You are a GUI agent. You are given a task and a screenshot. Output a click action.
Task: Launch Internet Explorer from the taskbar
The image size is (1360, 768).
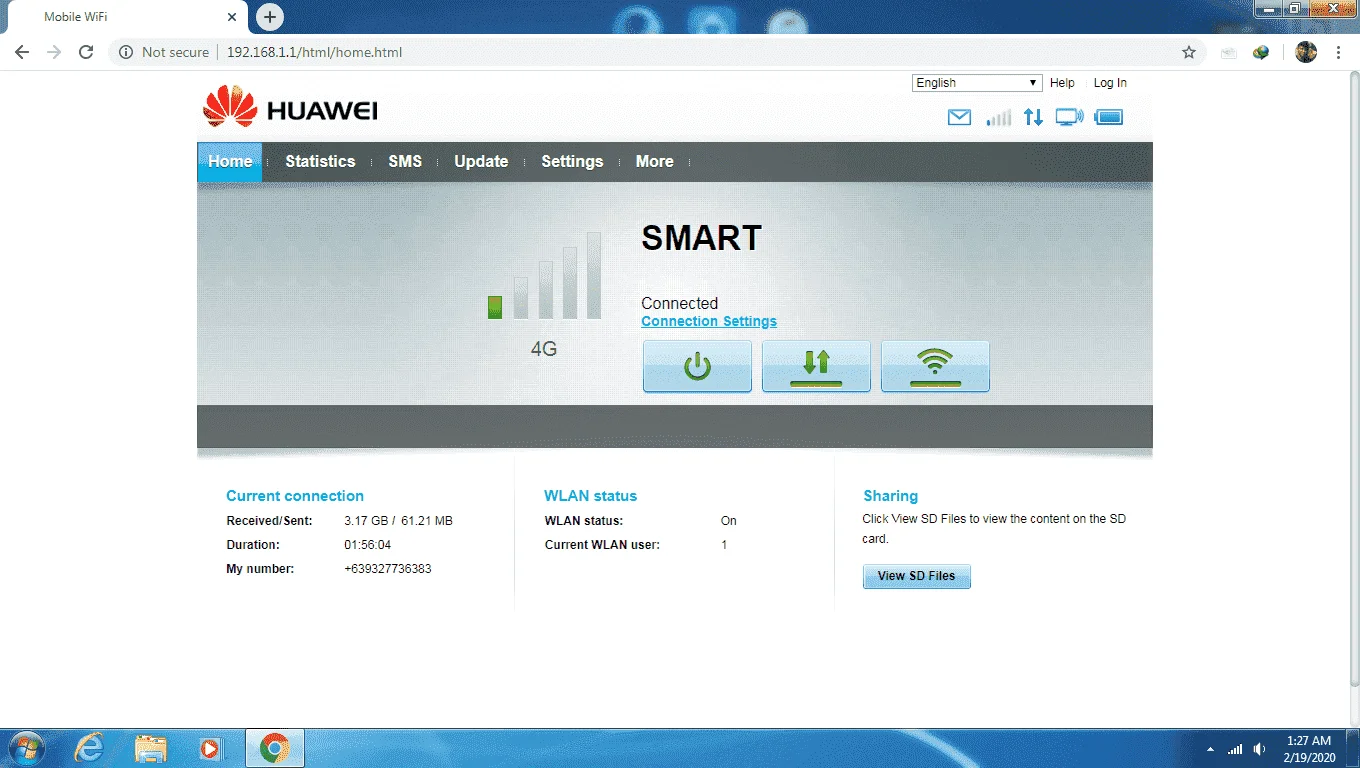89,748
